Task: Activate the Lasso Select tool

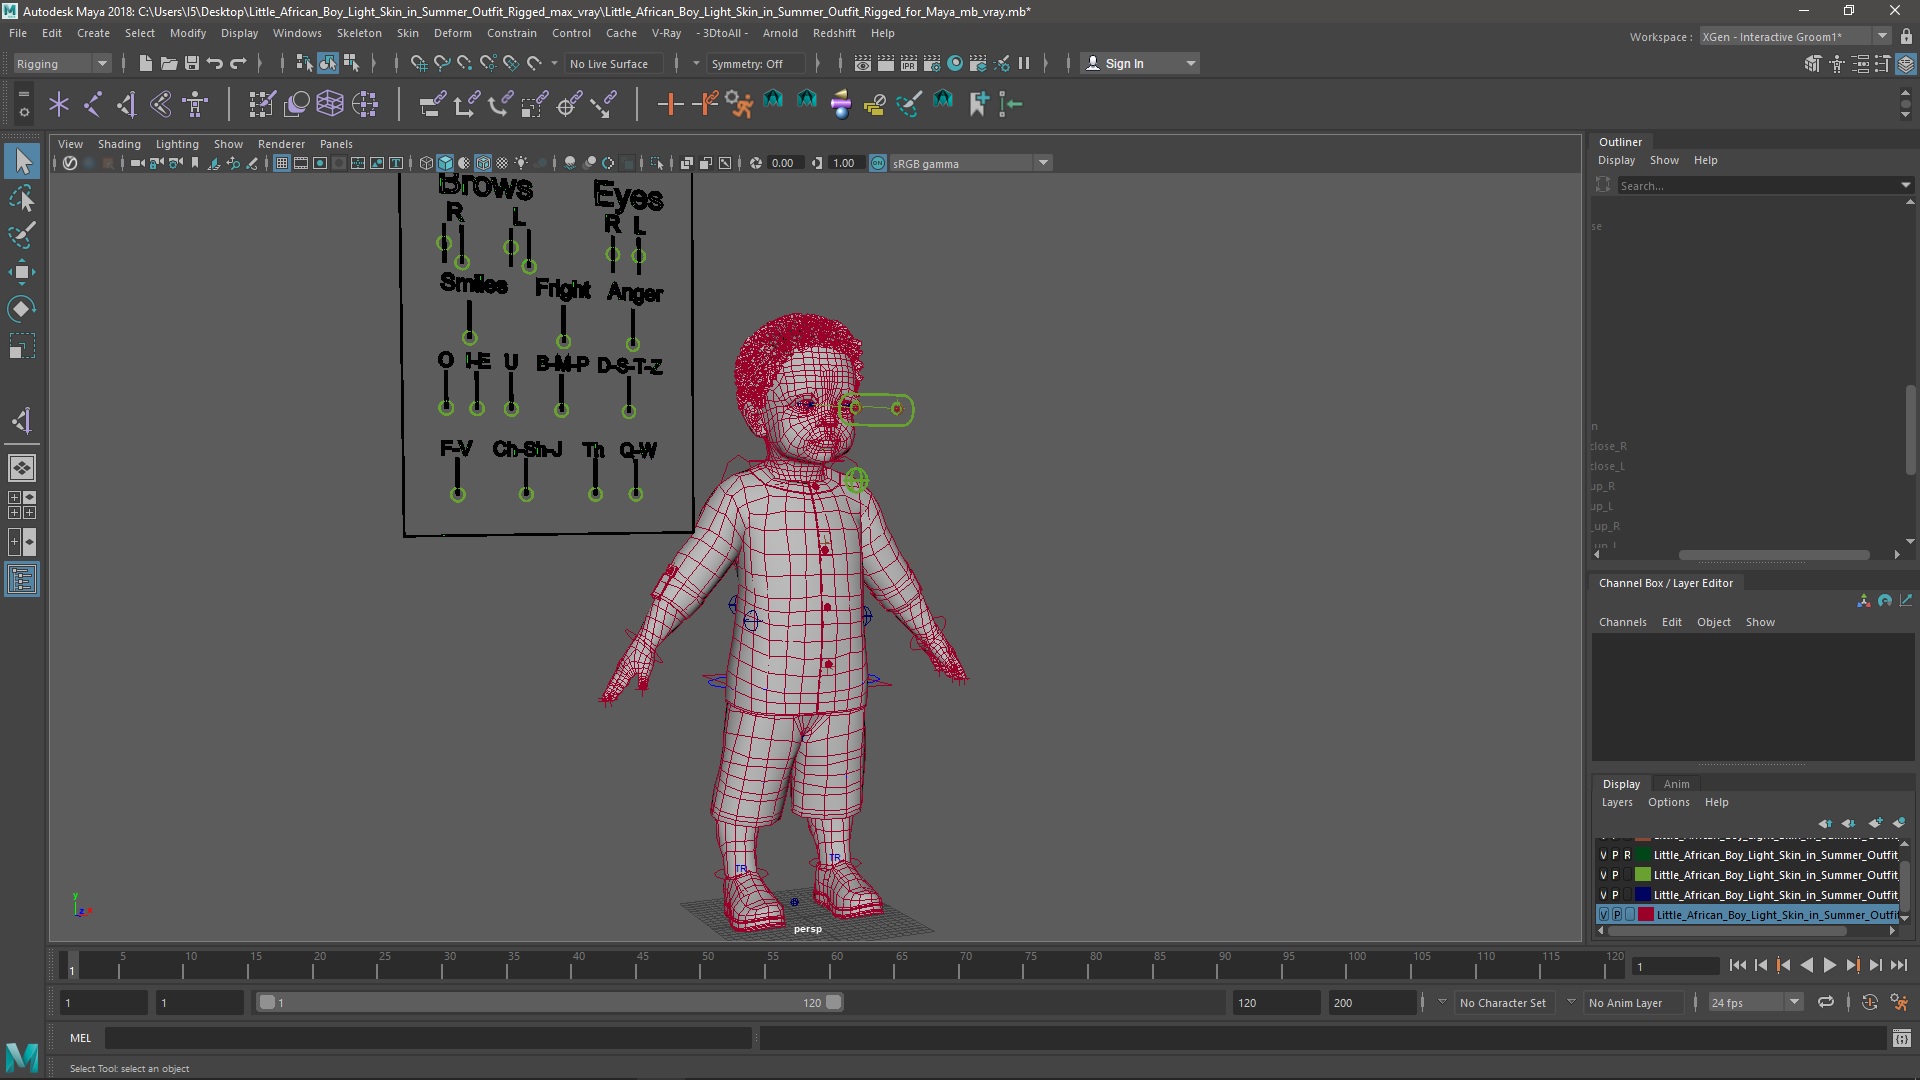Action: click(22, 198)
